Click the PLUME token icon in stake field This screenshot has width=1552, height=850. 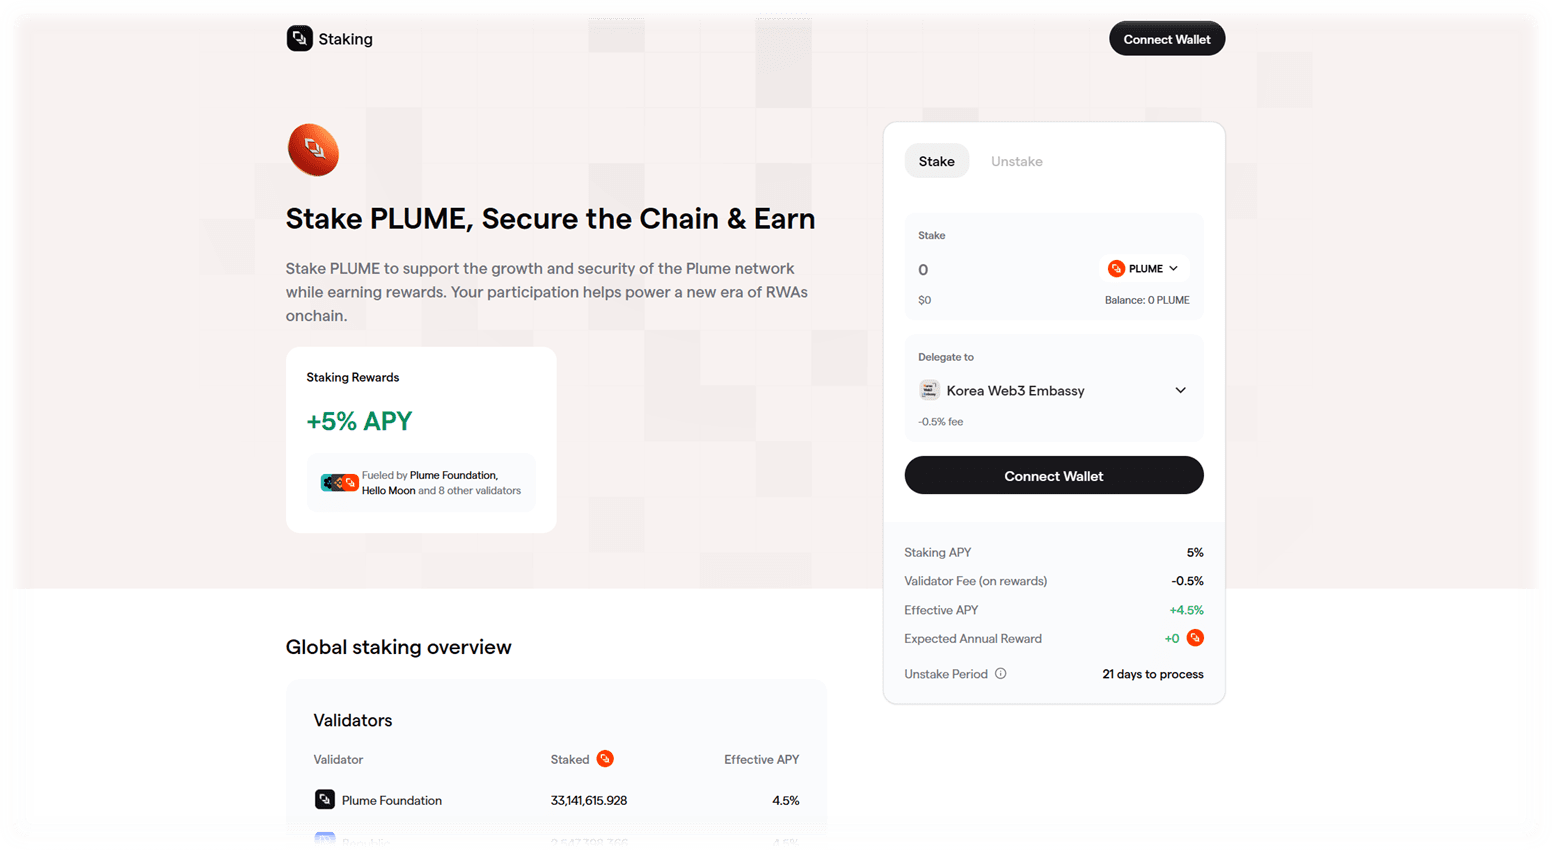click(1116, 268)
